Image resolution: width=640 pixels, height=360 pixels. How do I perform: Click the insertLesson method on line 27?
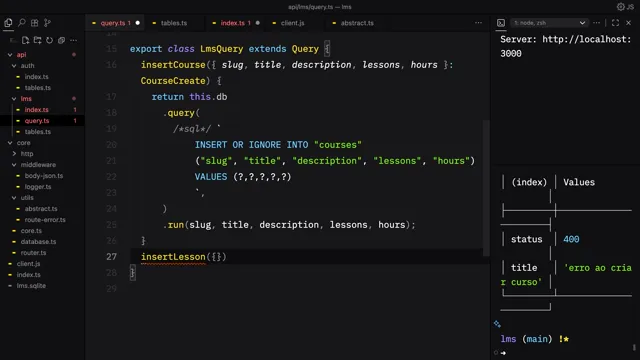pos(173,257)
